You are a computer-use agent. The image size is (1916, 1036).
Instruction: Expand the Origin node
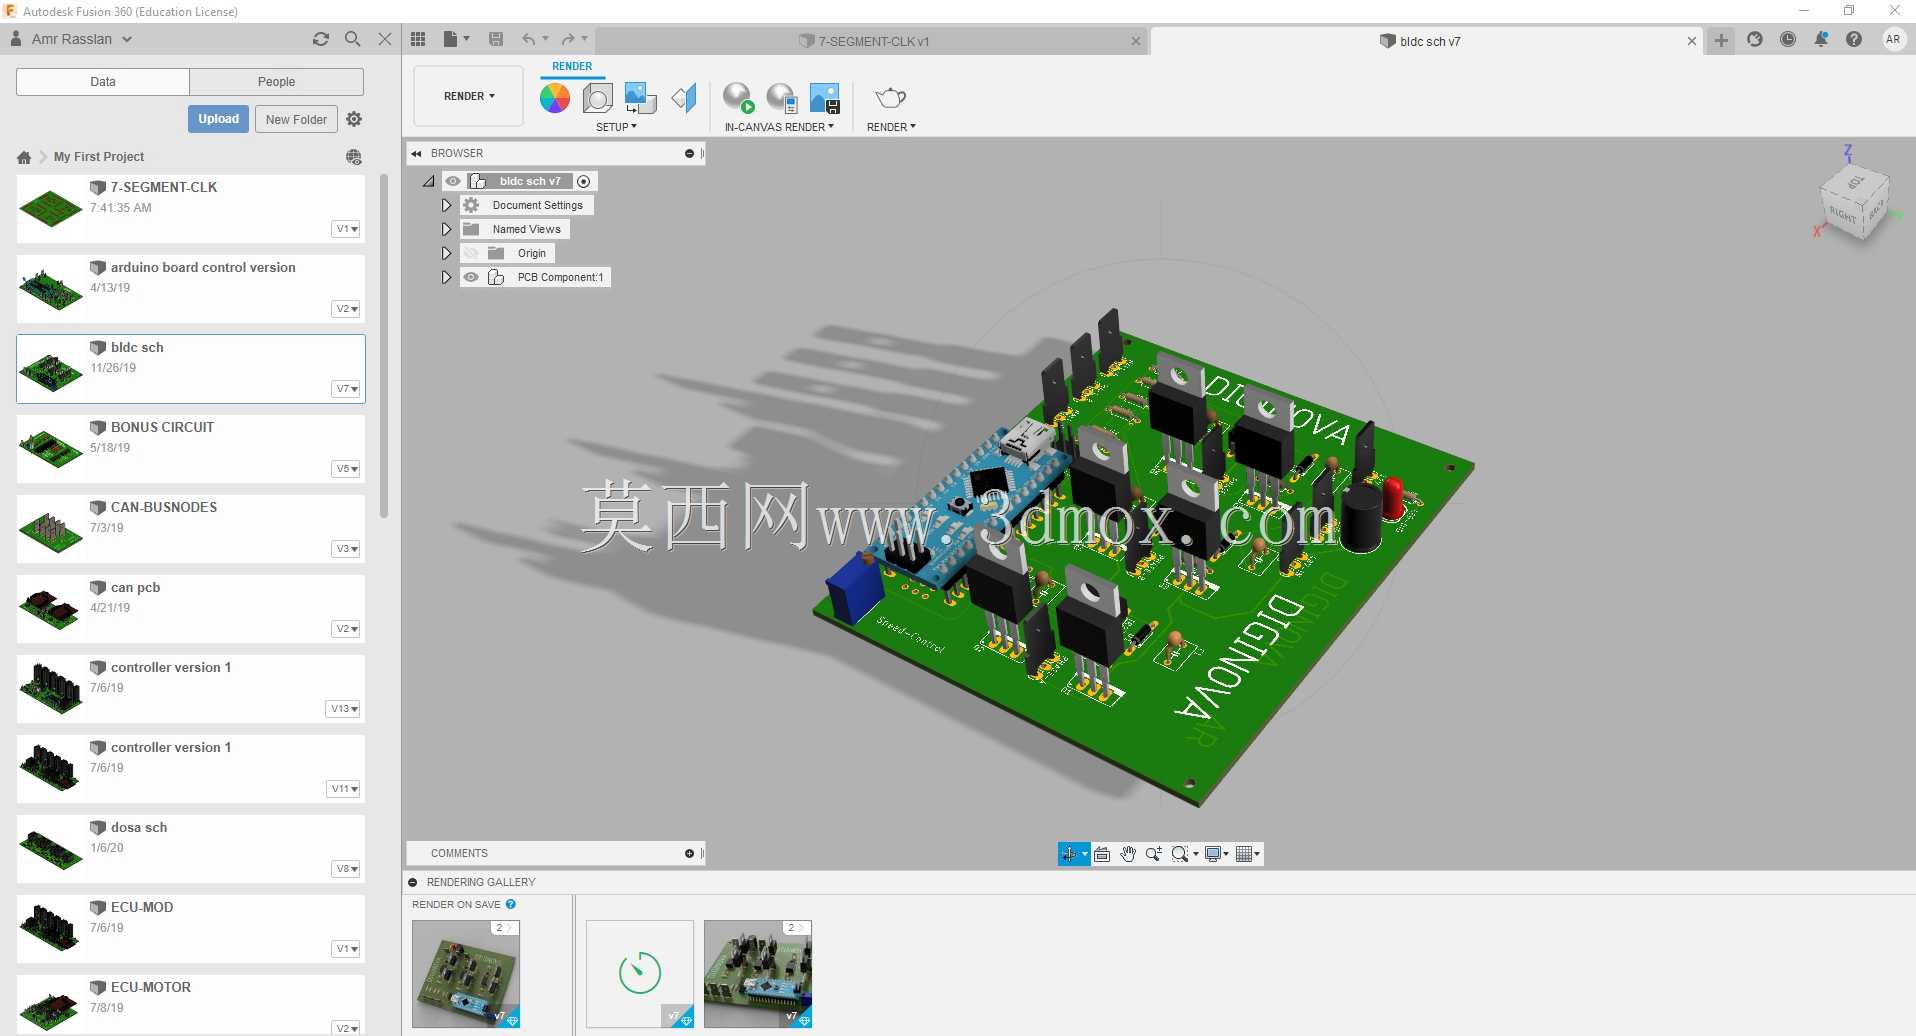pyautogui.click(x=446, y=253)
